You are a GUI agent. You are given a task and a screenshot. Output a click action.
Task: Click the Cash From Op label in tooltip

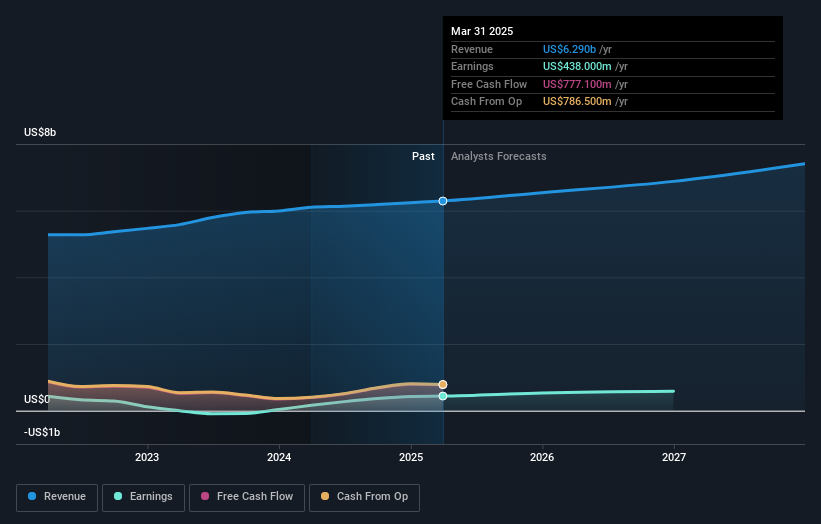pos(486,102)
